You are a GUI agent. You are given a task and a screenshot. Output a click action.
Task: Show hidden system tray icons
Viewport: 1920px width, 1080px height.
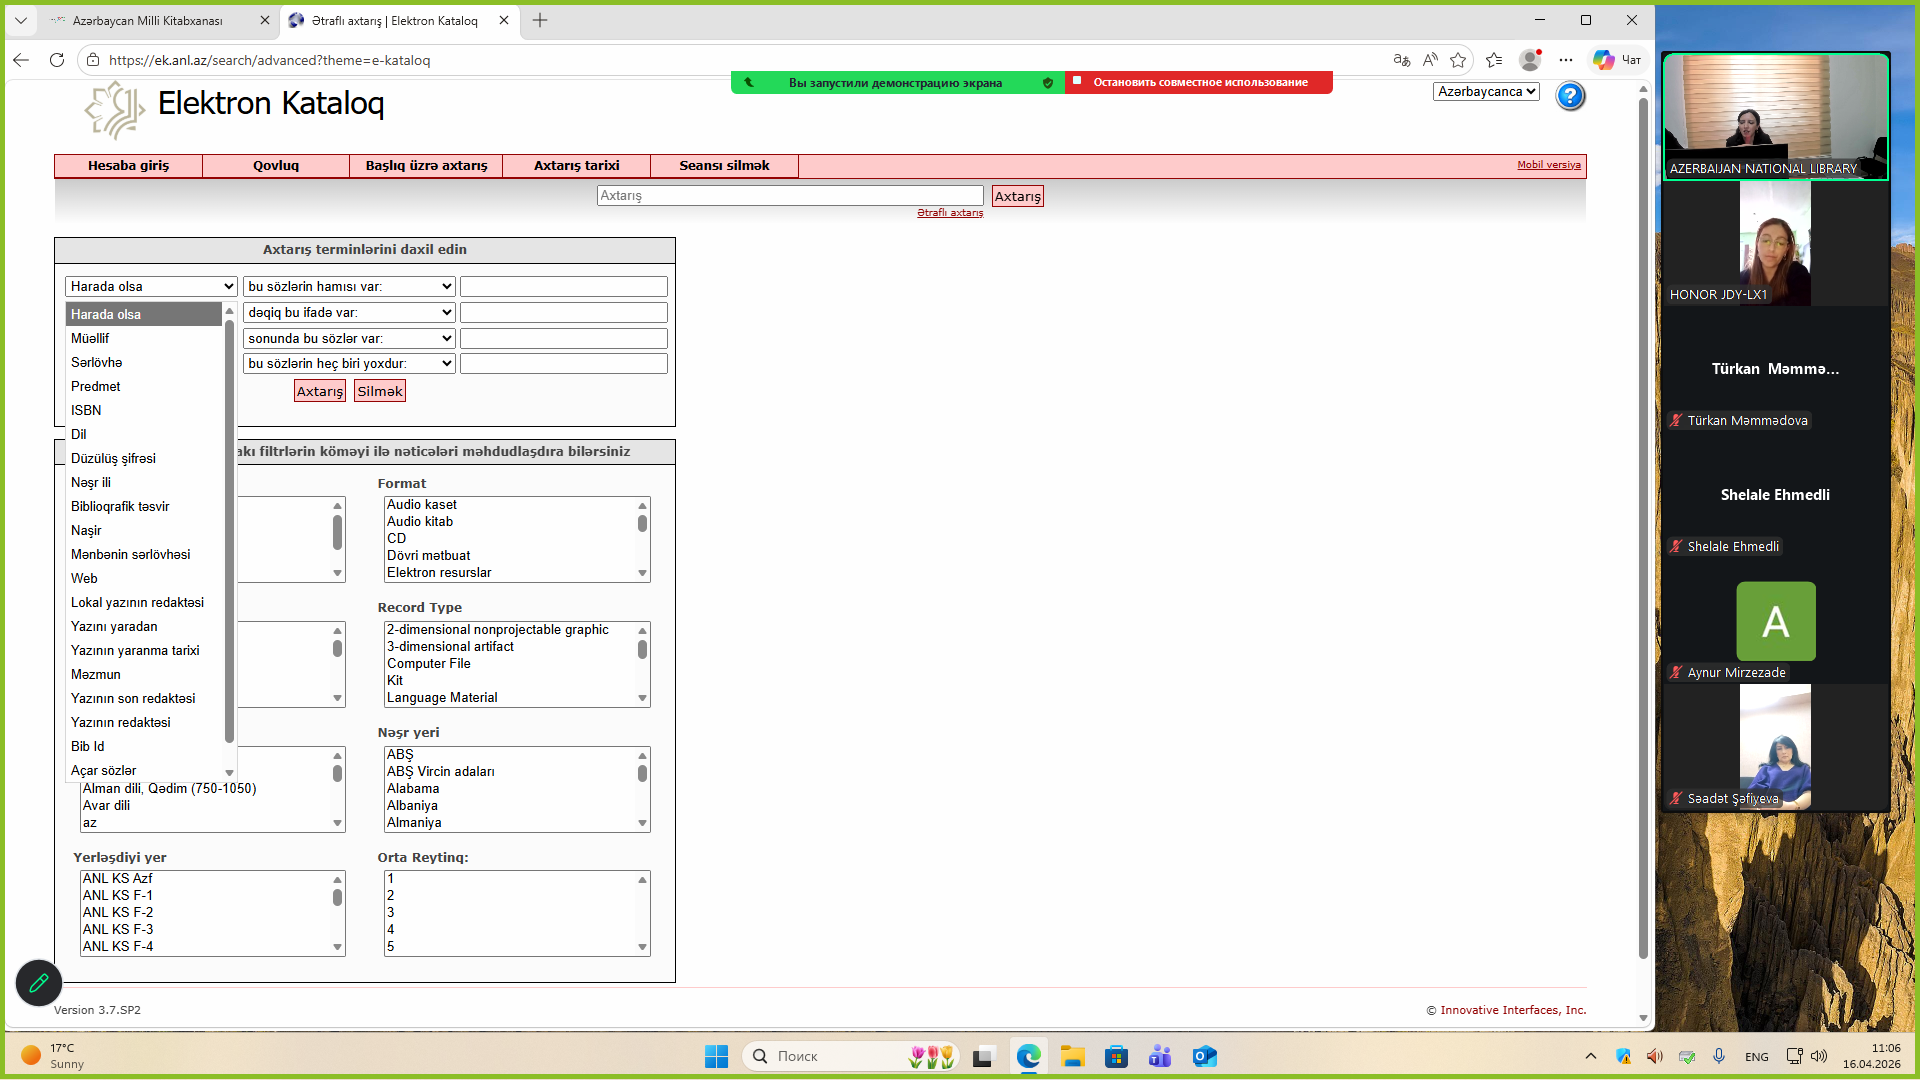click(x=1591, y=1056)
